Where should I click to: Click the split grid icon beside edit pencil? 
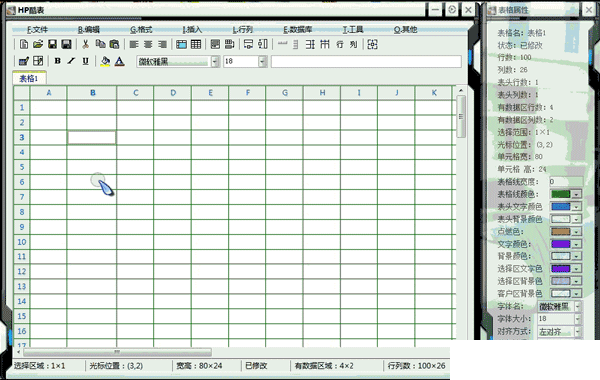tap(38, 61)
